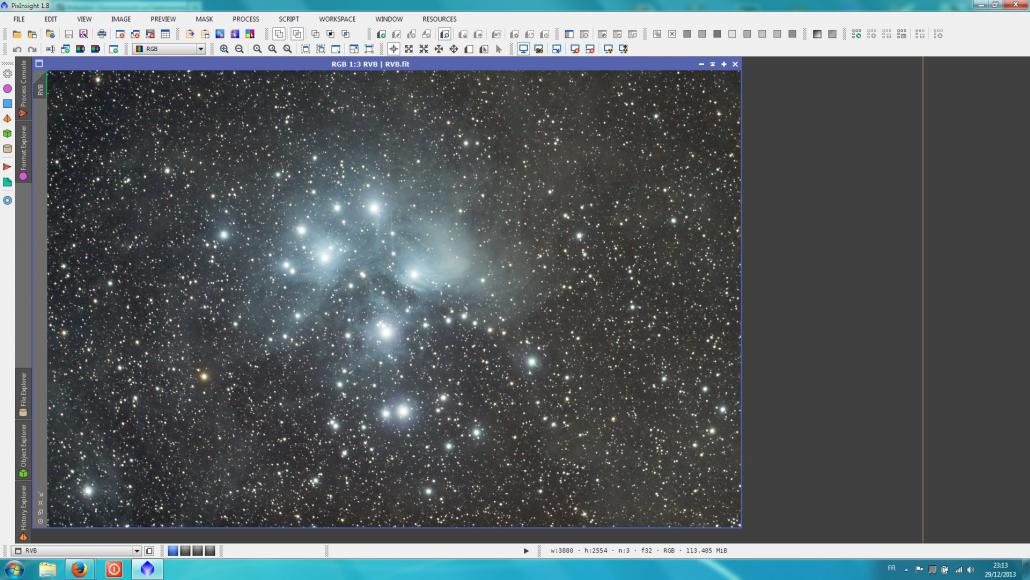Select the pan four-arrow move tool

[454, 49]
